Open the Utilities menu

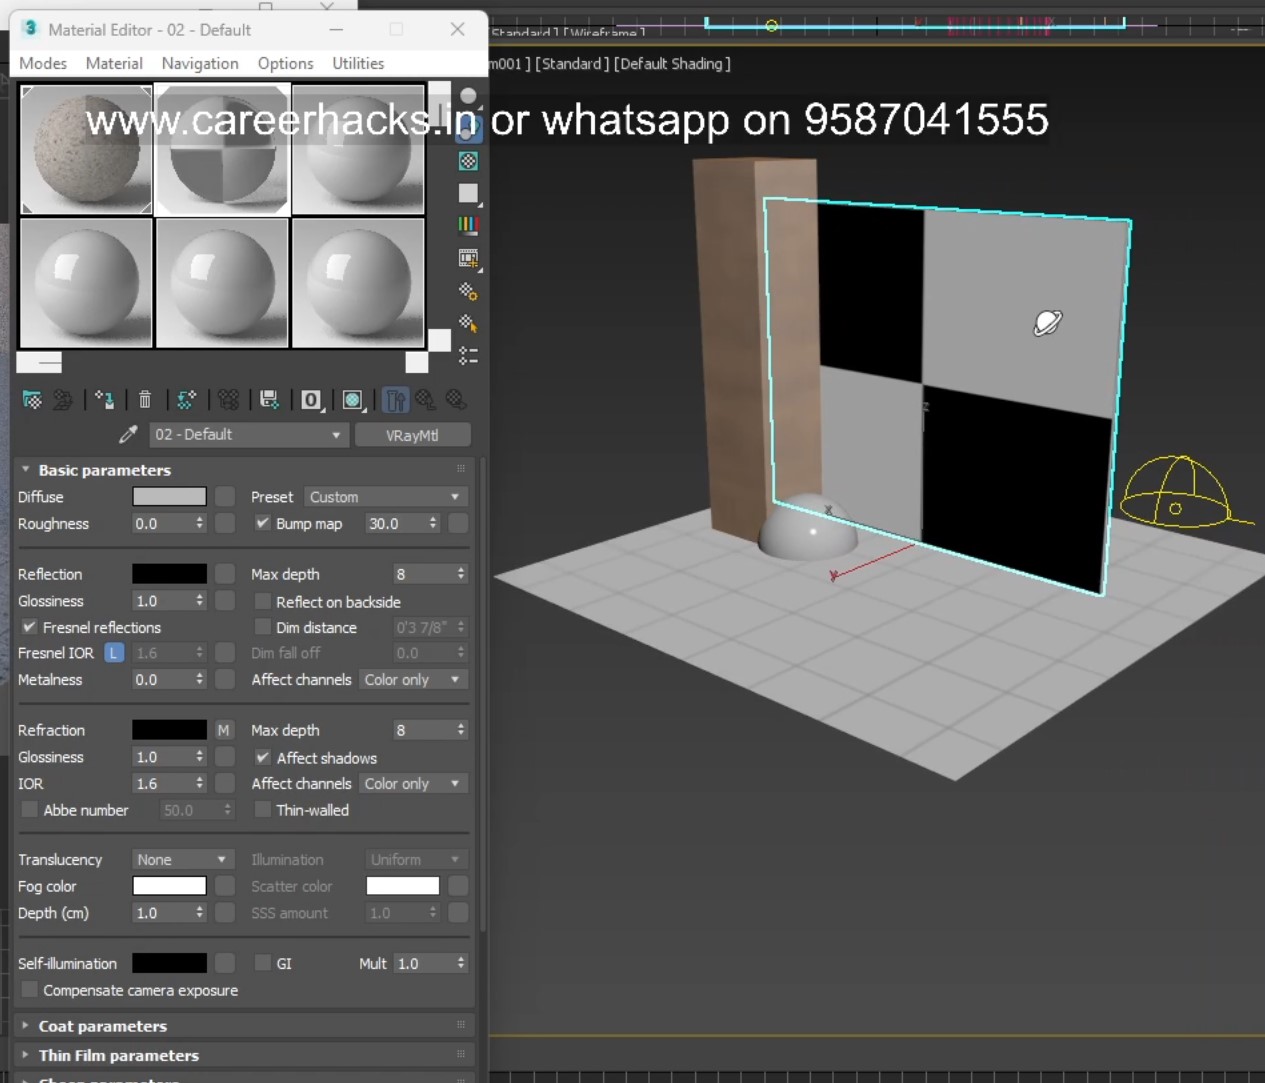[x=358, y=63]
